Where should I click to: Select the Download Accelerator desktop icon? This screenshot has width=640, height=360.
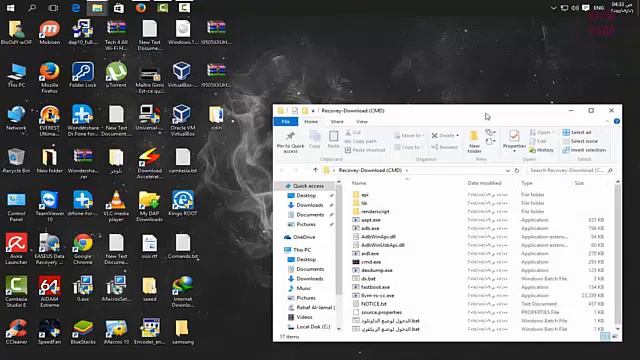point(149,163)
